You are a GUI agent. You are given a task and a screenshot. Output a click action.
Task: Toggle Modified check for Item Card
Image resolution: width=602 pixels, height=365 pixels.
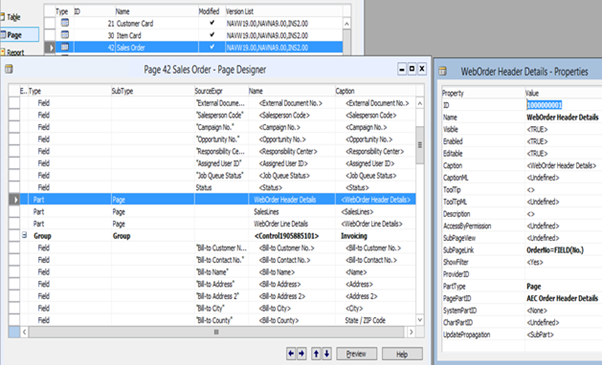212,35
